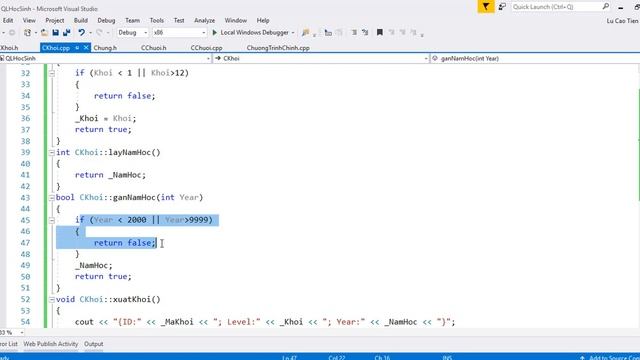Switch to the CChuoi.h tab
The height and width of the screenshot is (360, 640).
pos(153,48)
